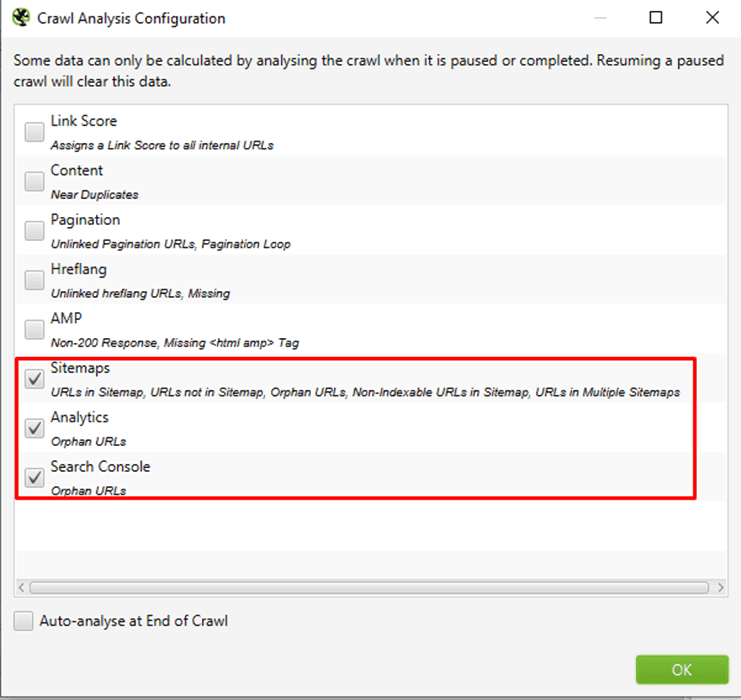Enable Auto-analyse at End of Crawl
Image resolution: width=741 pixels, height=700 pixels.
[23, 621]
